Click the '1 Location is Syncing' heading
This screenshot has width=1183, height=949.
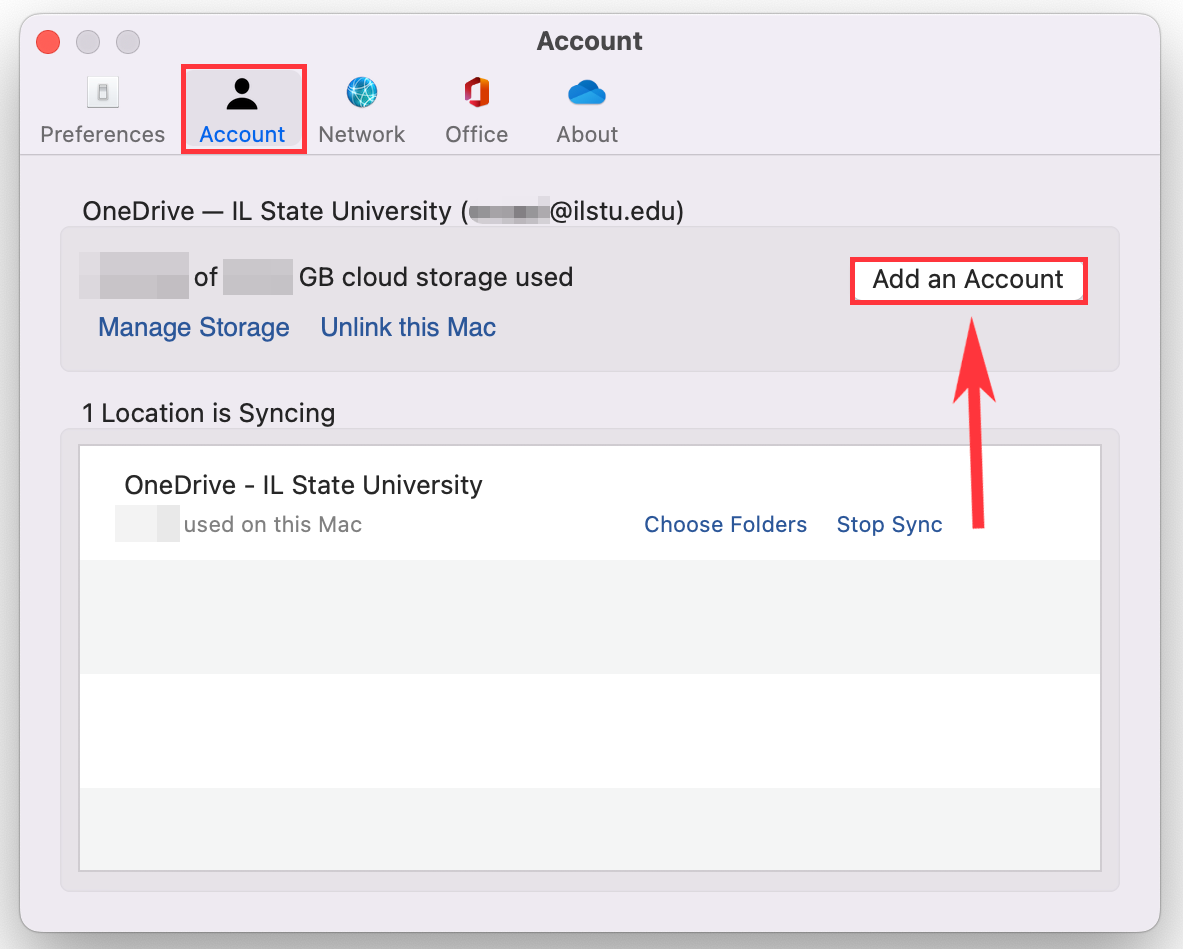pos(208,413)
